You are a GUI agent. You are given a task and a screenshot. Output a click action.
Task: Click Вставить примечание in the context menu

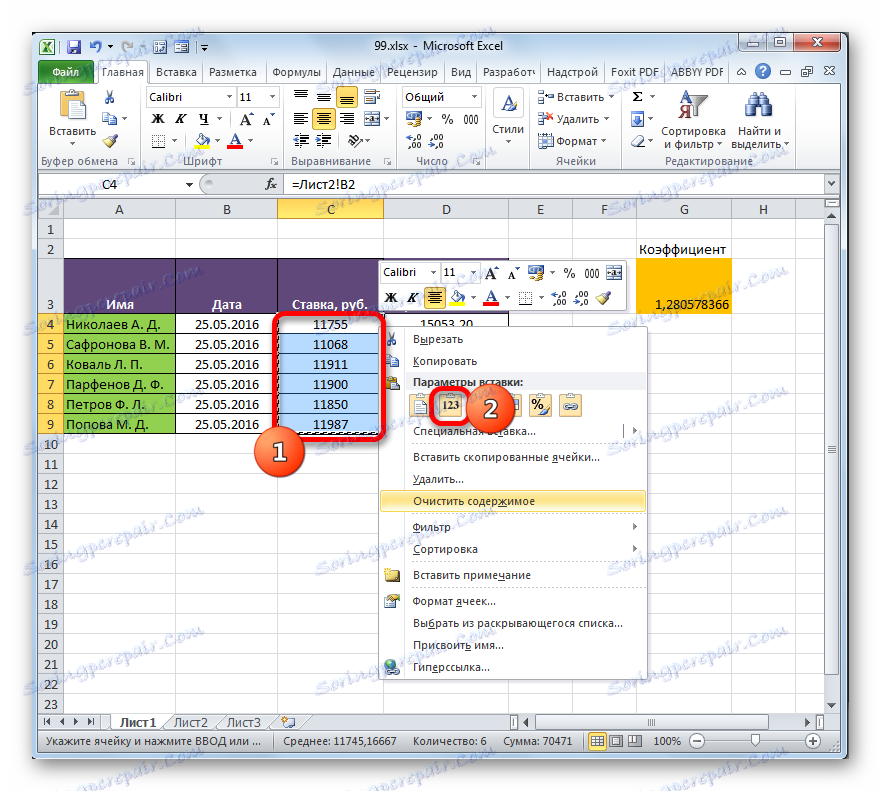[x=513, y=575]
